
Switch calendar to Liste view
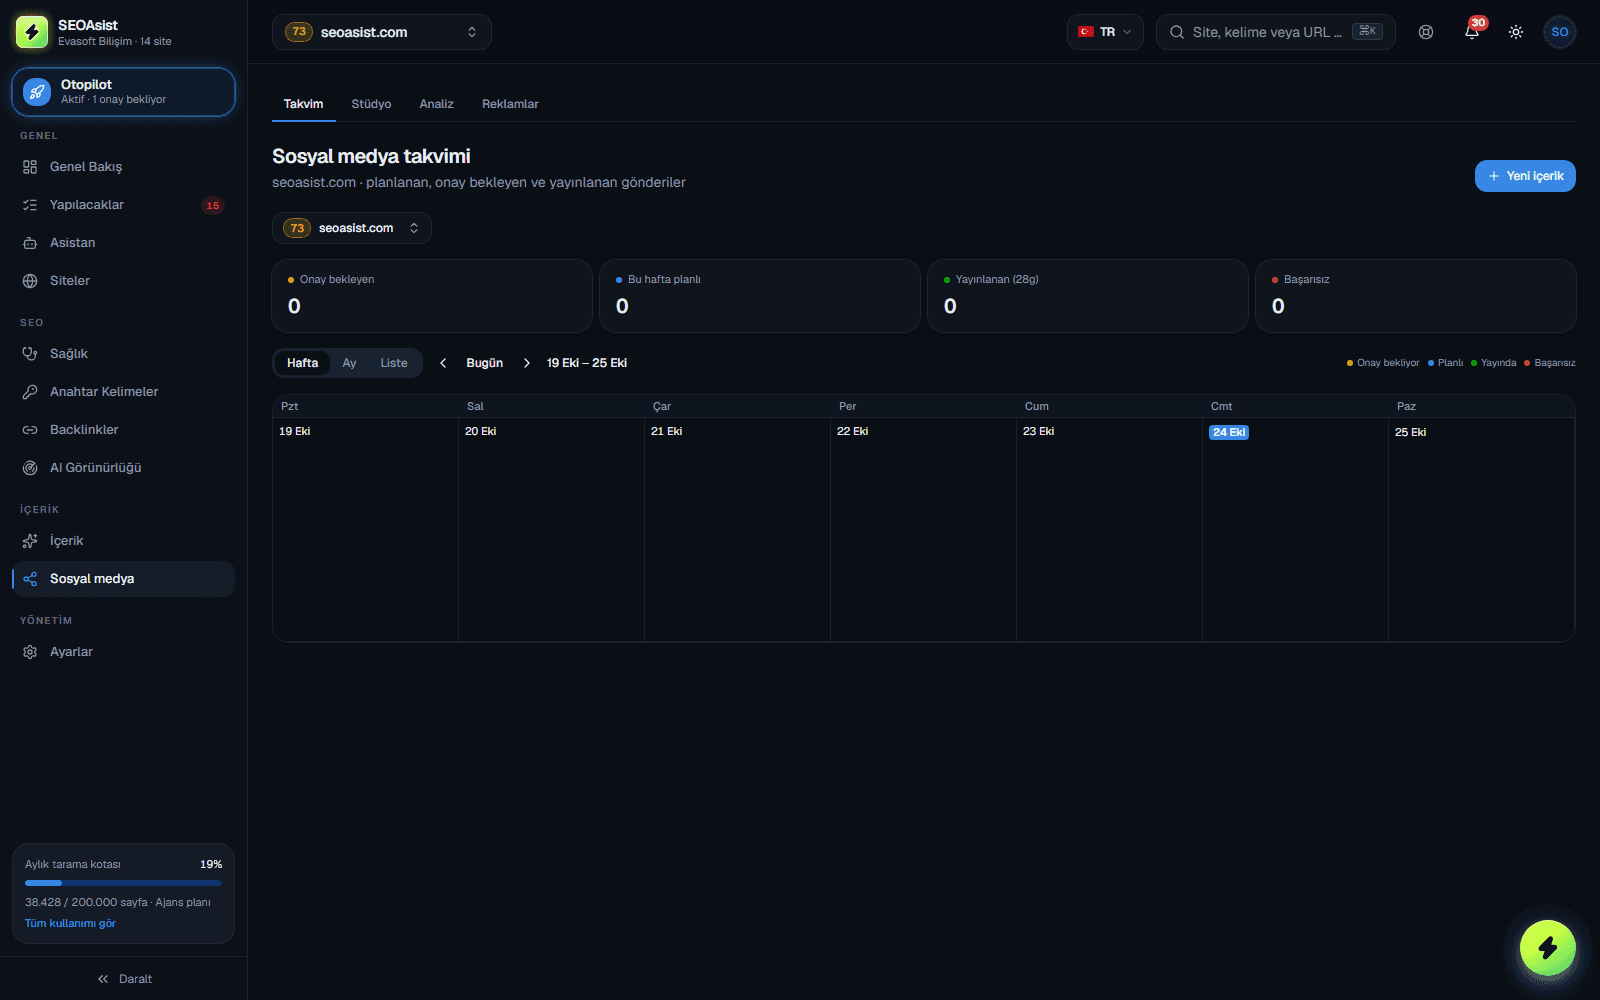coord(394,363)
